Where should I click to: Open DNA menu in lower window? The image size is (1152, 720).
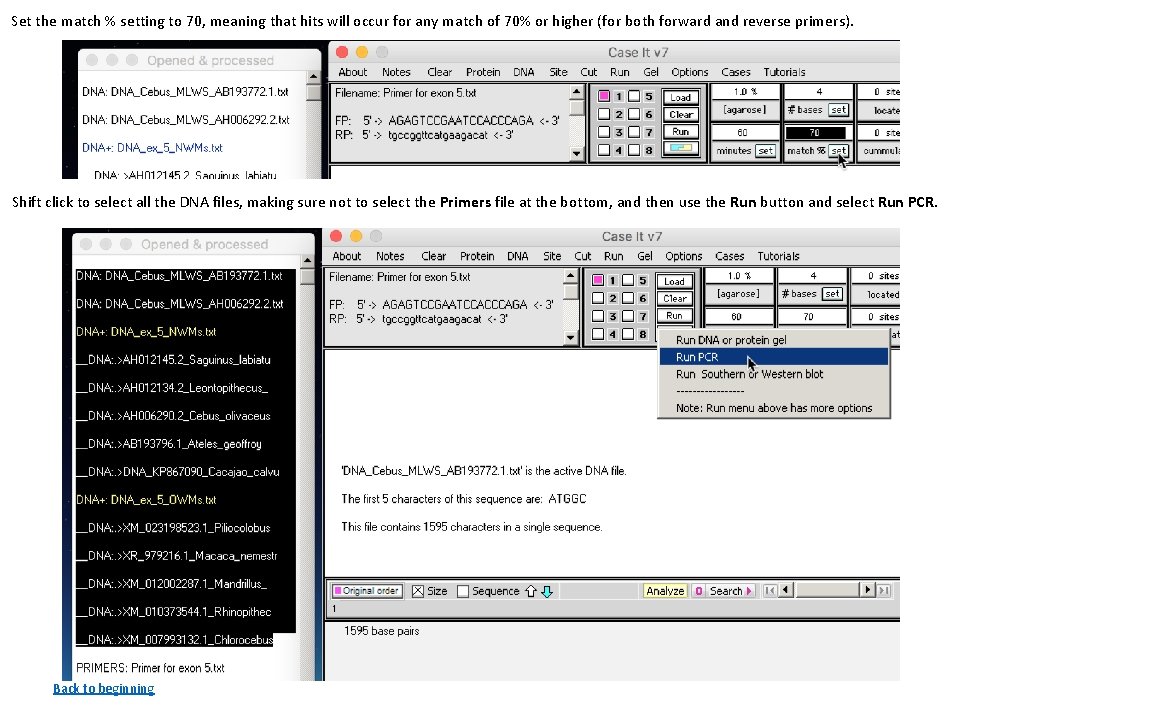coord(517,256)
